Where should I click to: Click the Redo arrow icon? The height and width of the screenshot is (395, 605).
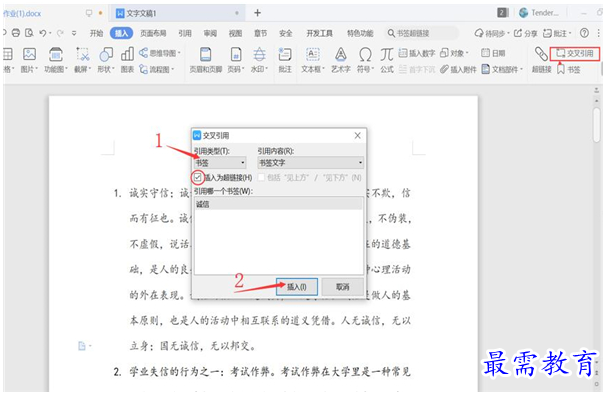point(60,33)
